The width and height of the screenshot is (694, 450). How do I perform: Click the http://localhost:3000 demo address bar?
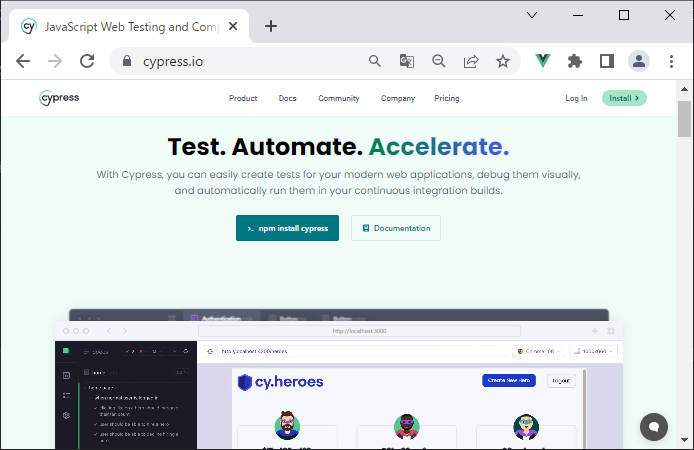click(x=359, y=331)
